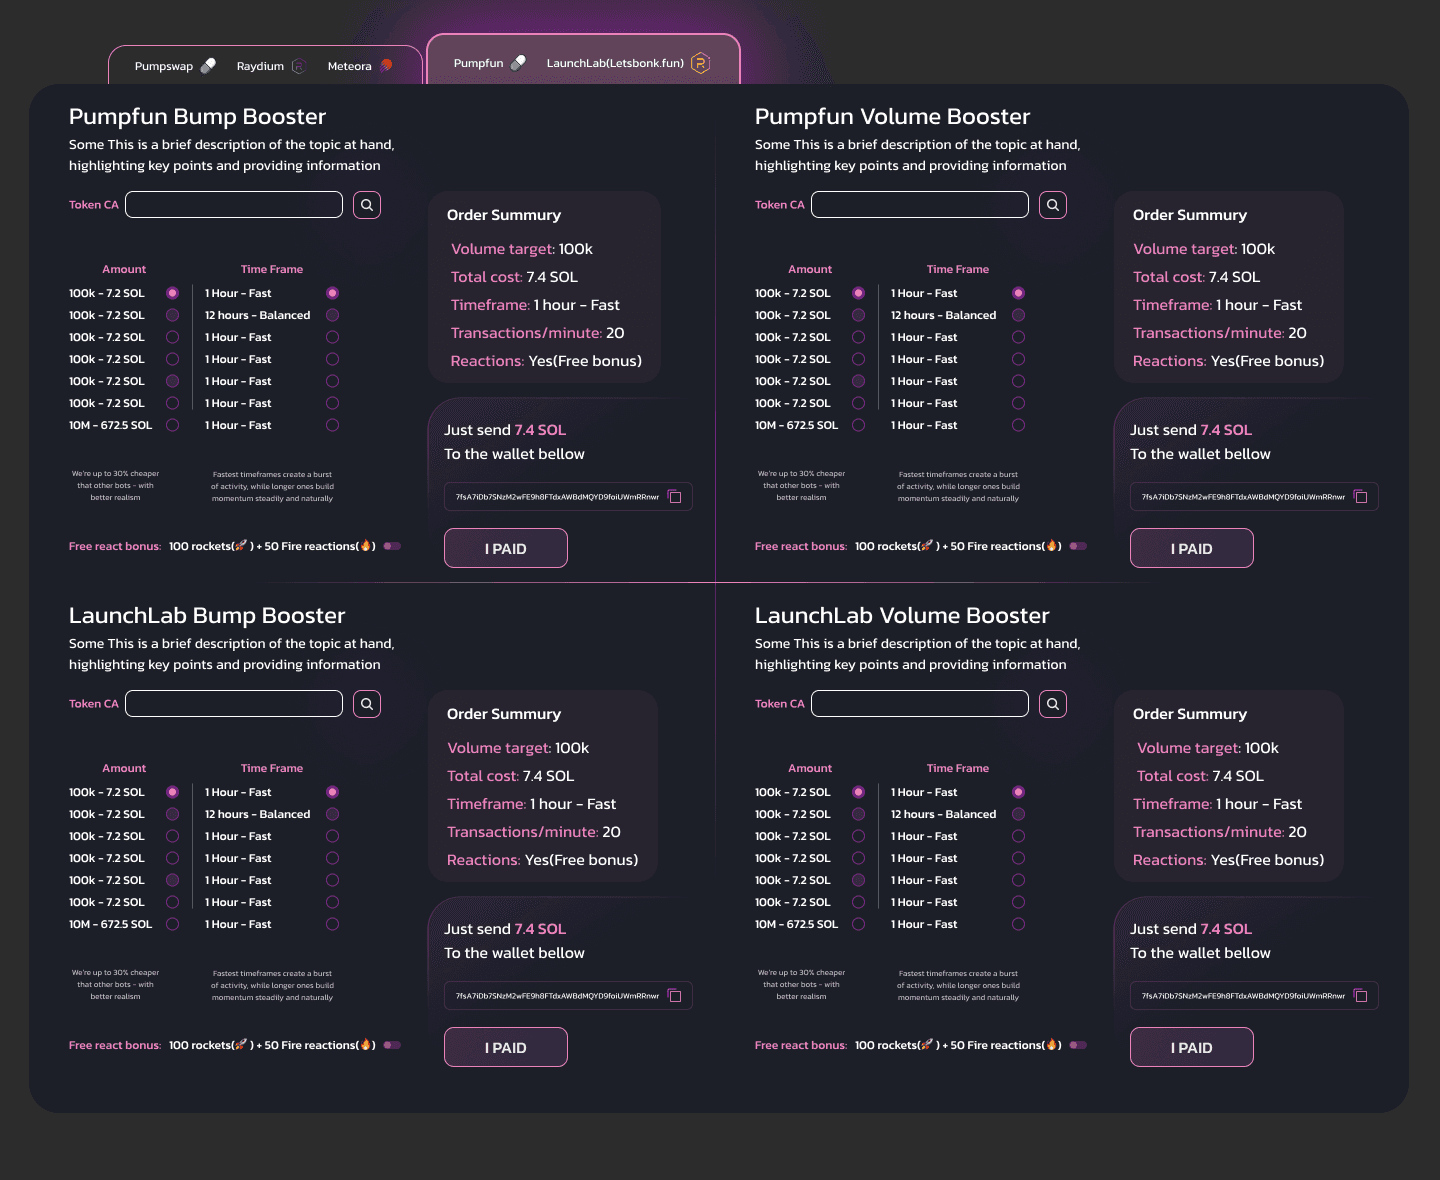Select the Pumpfun tab
Image resolution: width=1440 pixels, height=1180 pixels.
tap(489, 63)
